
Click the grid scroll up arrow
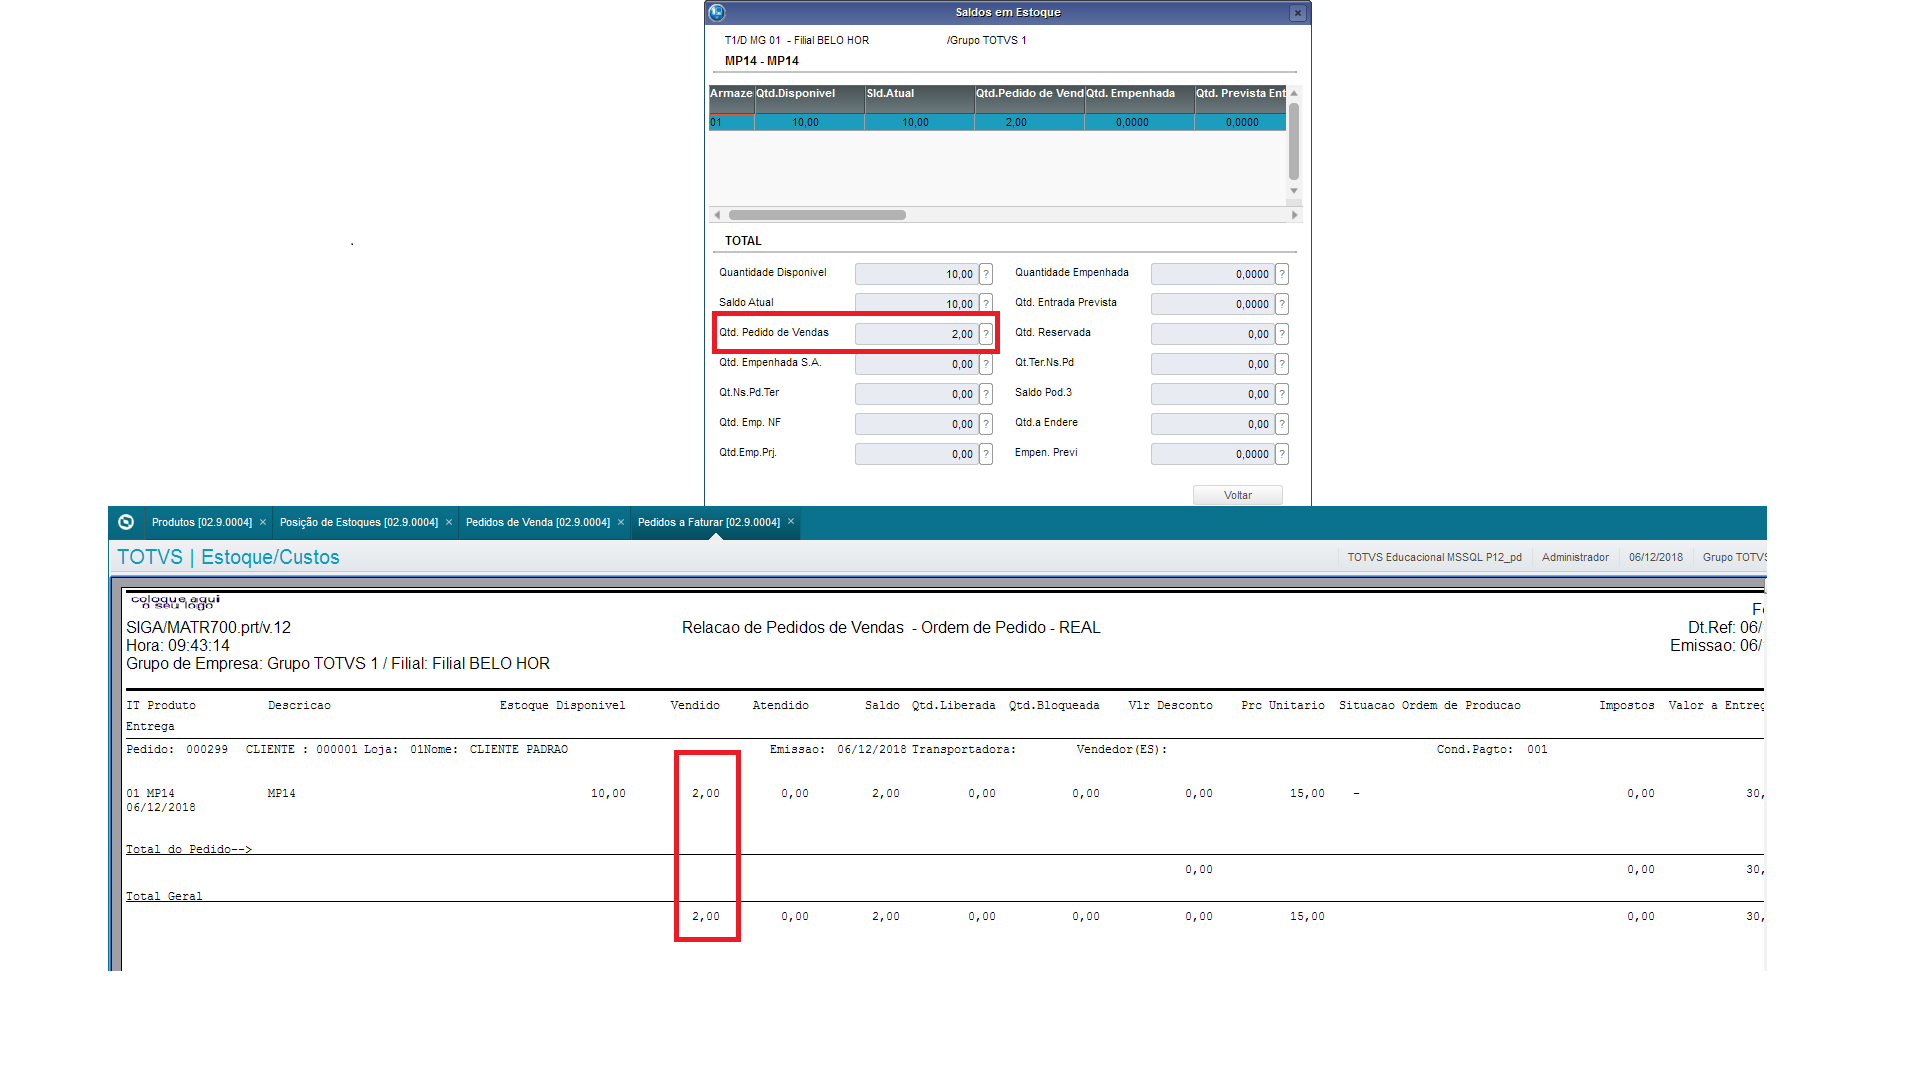[x=1294, y=93]
